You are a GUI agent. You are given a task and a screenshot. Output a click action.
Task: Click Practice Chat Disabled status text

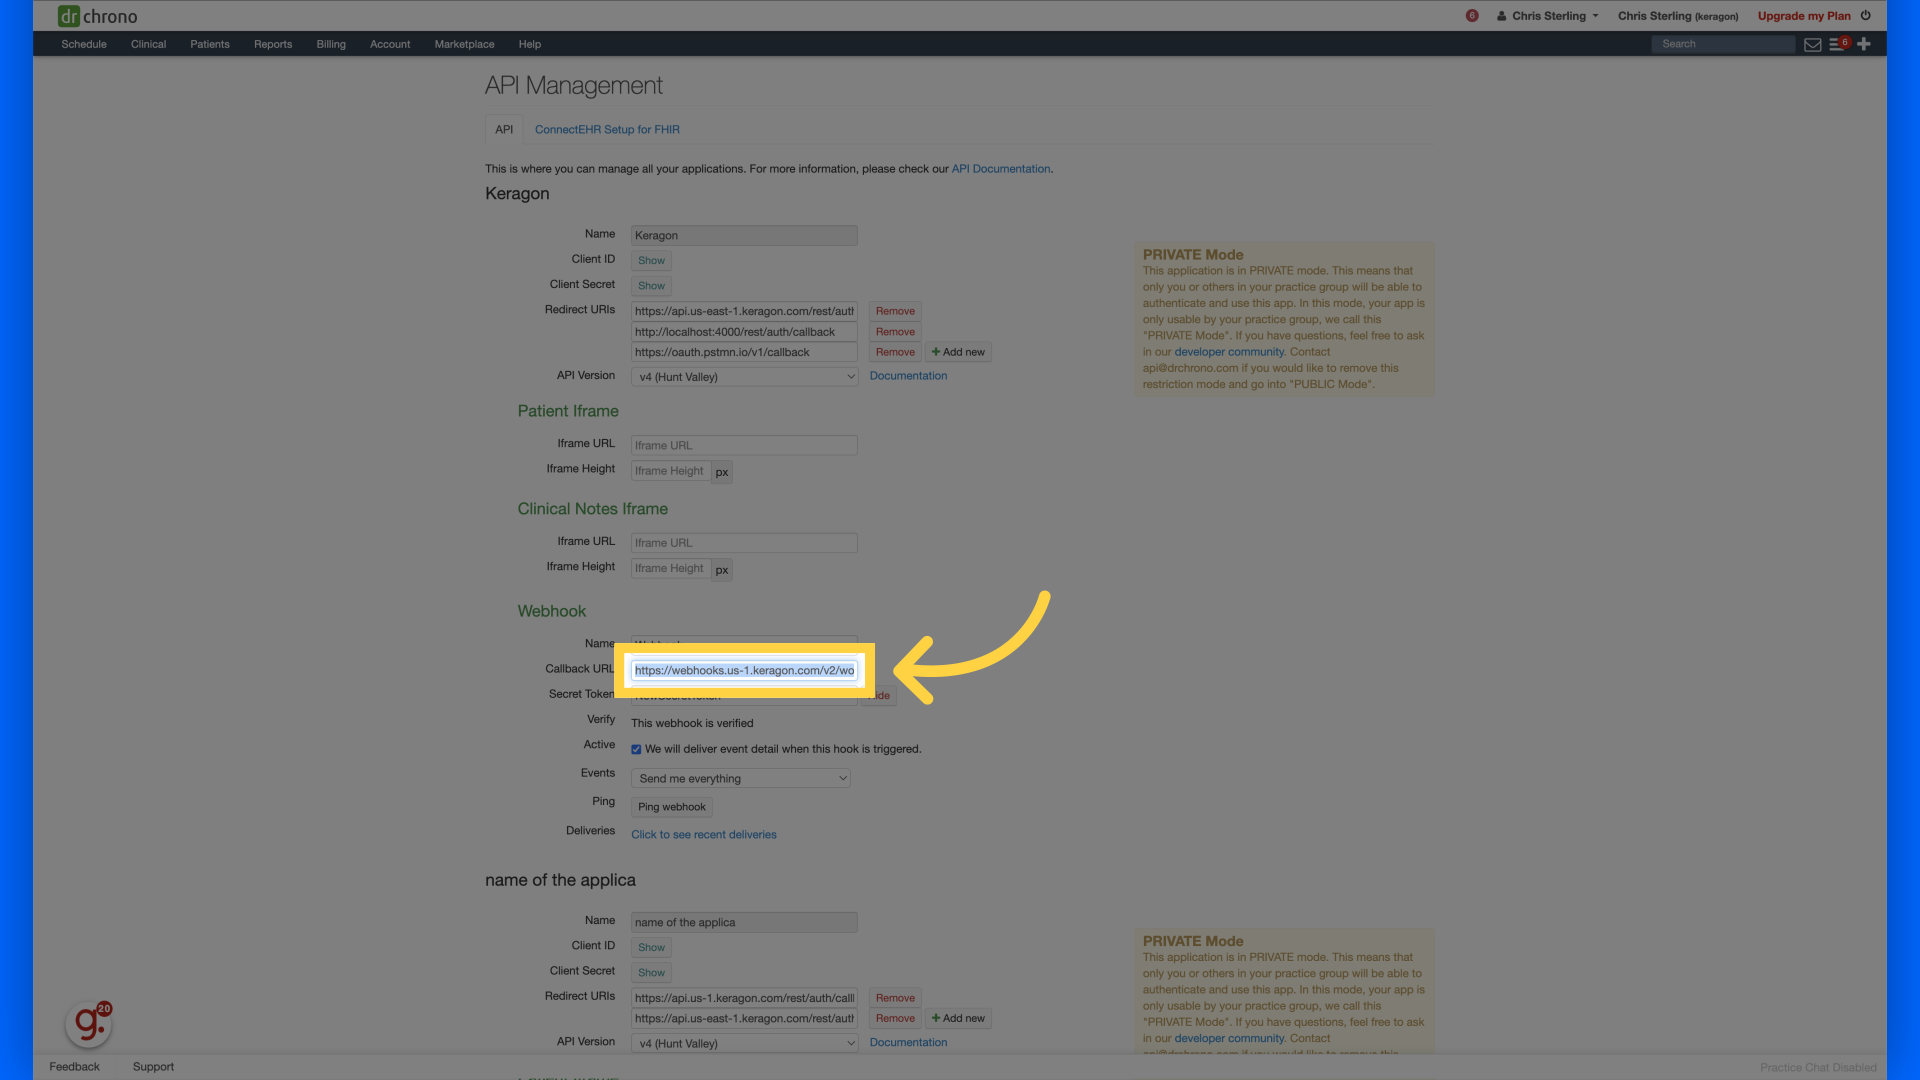pos(1818,1068)
